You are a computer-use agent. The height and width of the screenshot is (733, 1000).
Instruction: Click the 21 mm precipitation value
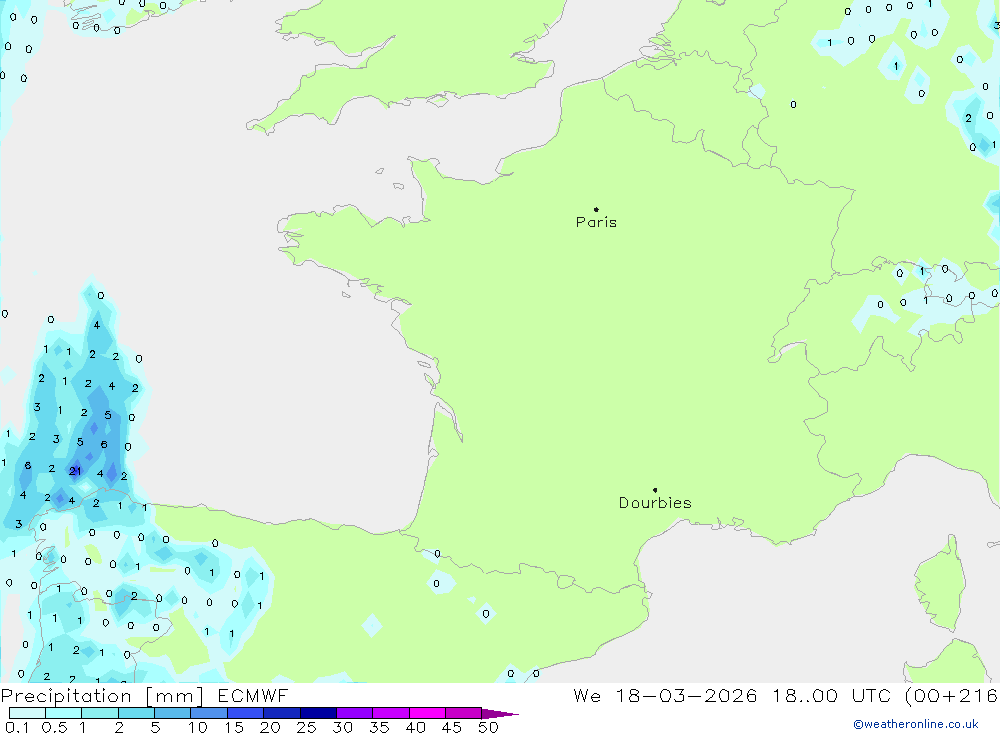coord(75,471)
